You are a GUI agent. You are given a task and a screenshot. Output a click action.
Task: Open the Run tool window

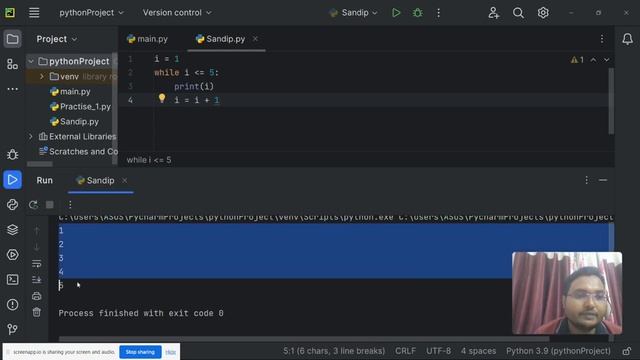[12, 180]
